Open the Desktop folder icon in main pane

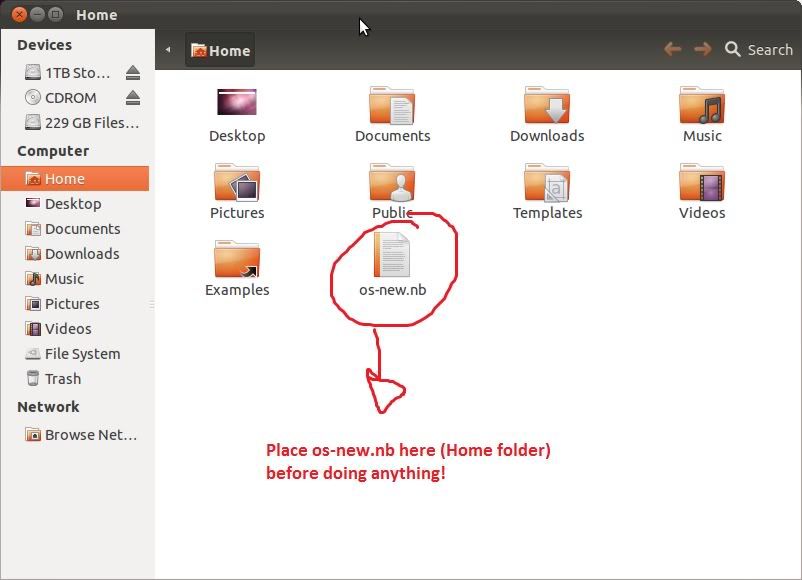tap(237, 102)
